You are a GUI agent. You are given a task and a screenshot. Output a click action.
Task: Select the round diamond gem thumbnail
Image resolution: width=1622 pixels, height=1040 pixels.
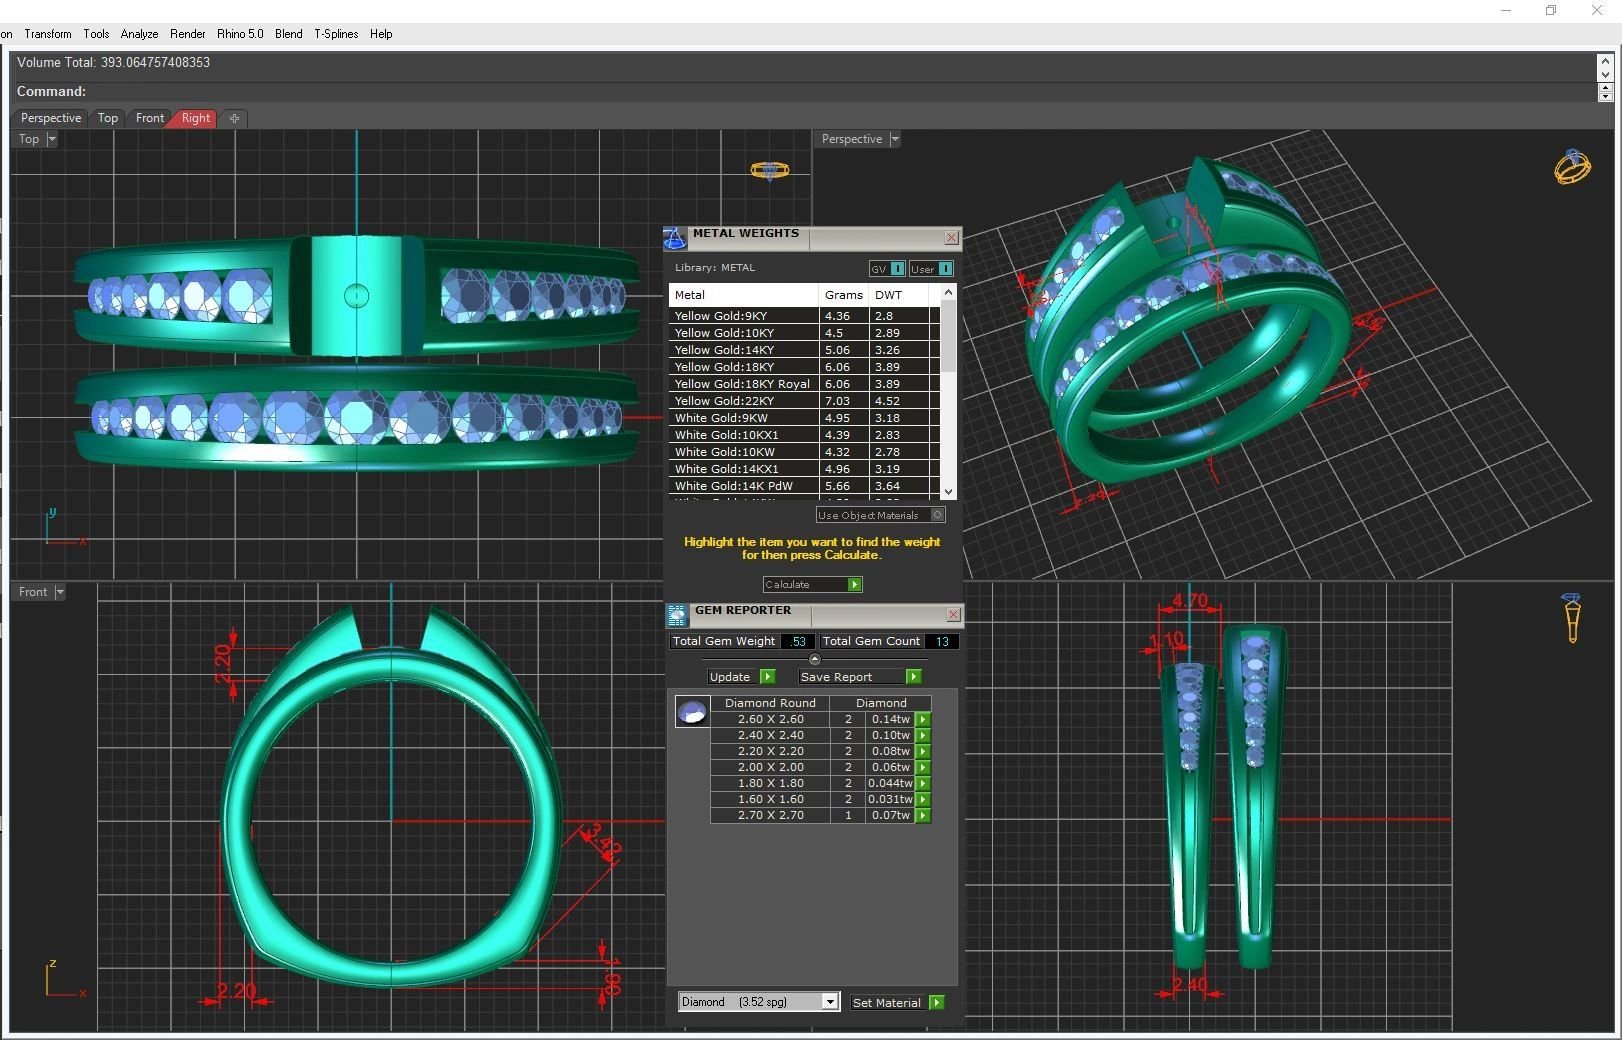[x=692, y=712]
